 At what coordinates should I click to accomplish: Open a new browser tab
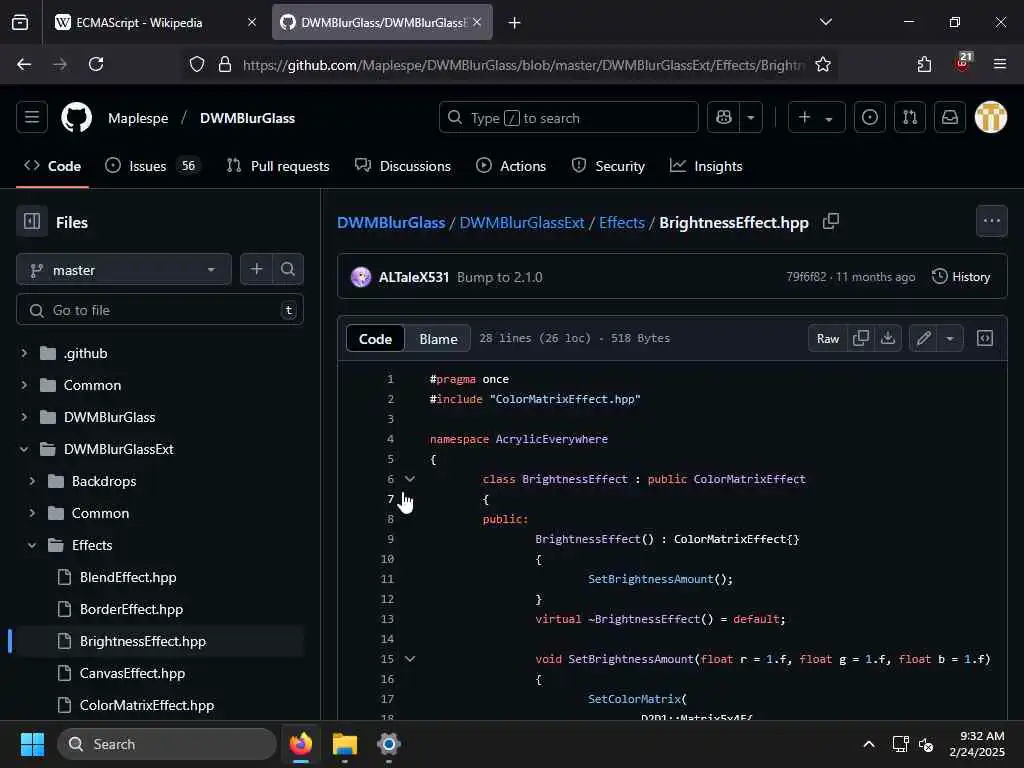(x=514, y=22)
